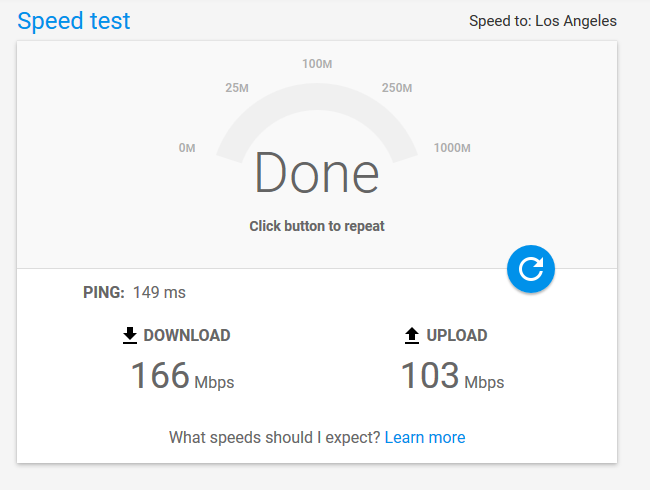
Task: Click the 25M gauge label
Action: point(237,88)
